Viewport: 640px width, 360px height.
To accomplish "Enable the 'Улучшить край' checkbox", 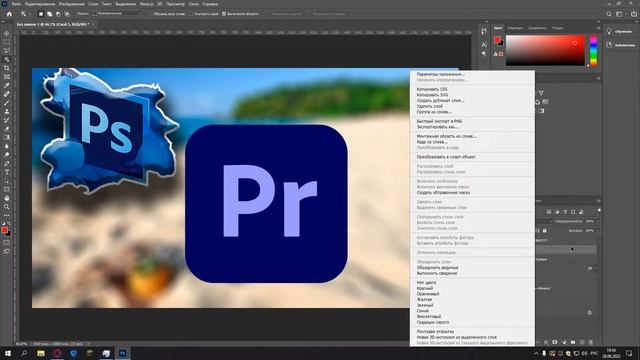I will (191, 14).
